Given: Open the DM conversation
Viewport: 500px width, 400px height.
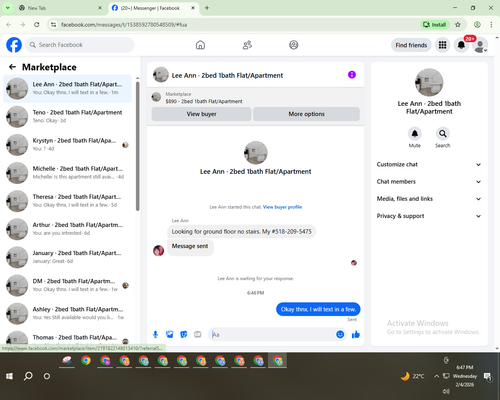Looking at the screenshot, I should (x=67, y=285).
